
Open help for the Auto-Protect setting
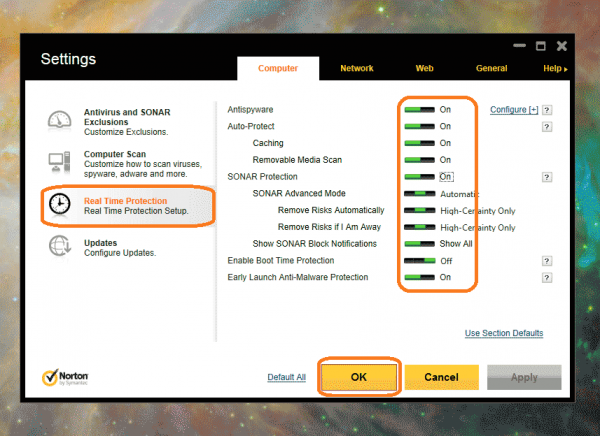click(547, 127)
